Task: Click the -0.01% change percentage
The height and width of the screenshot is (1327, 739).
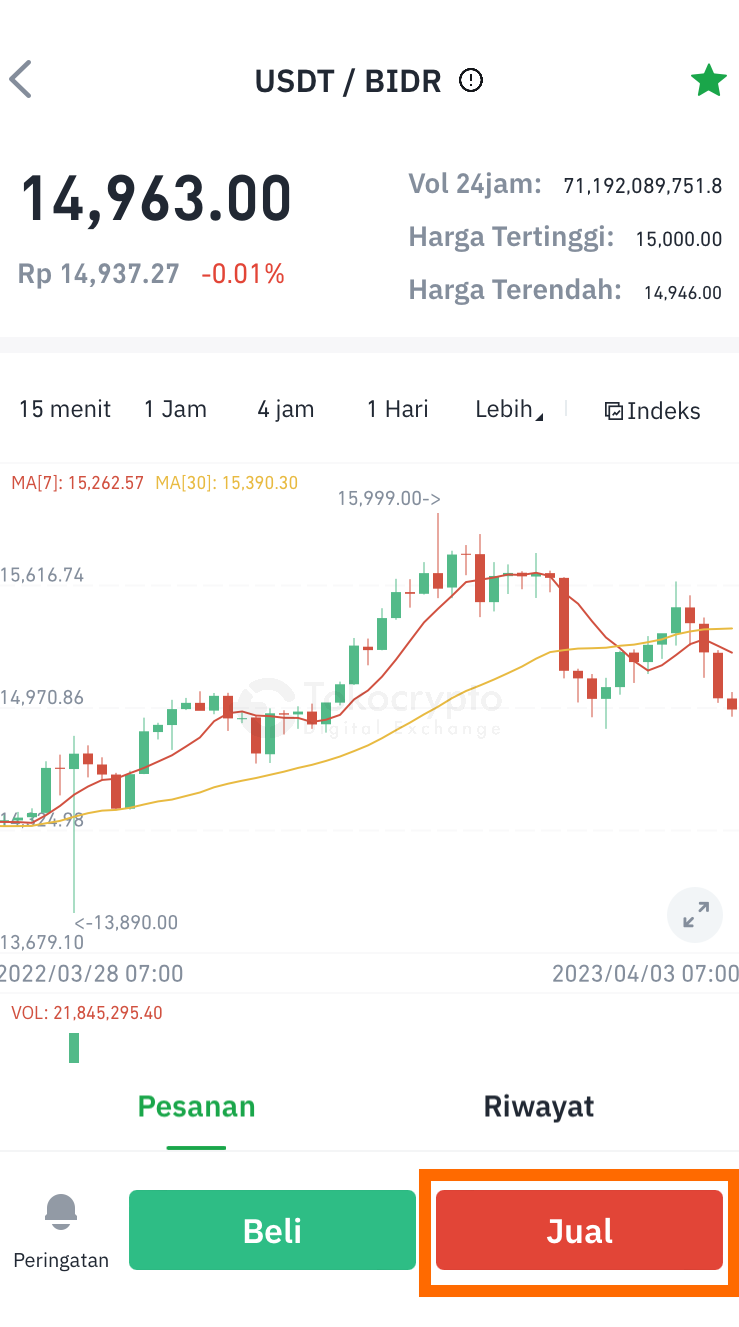Action: 243,273
